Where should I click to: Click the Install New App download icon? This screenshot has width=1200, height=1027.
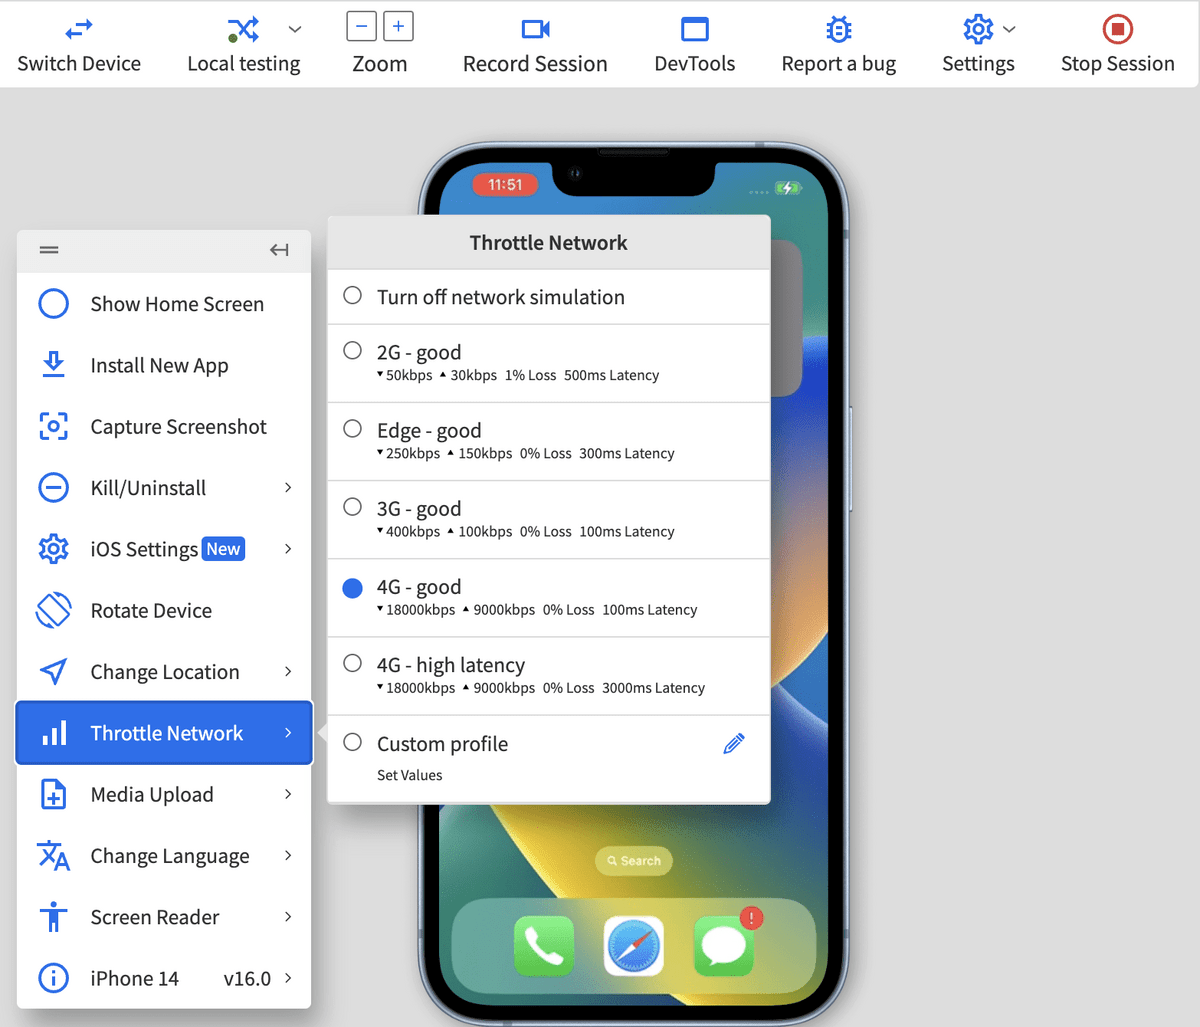click(x=53, y=365)
